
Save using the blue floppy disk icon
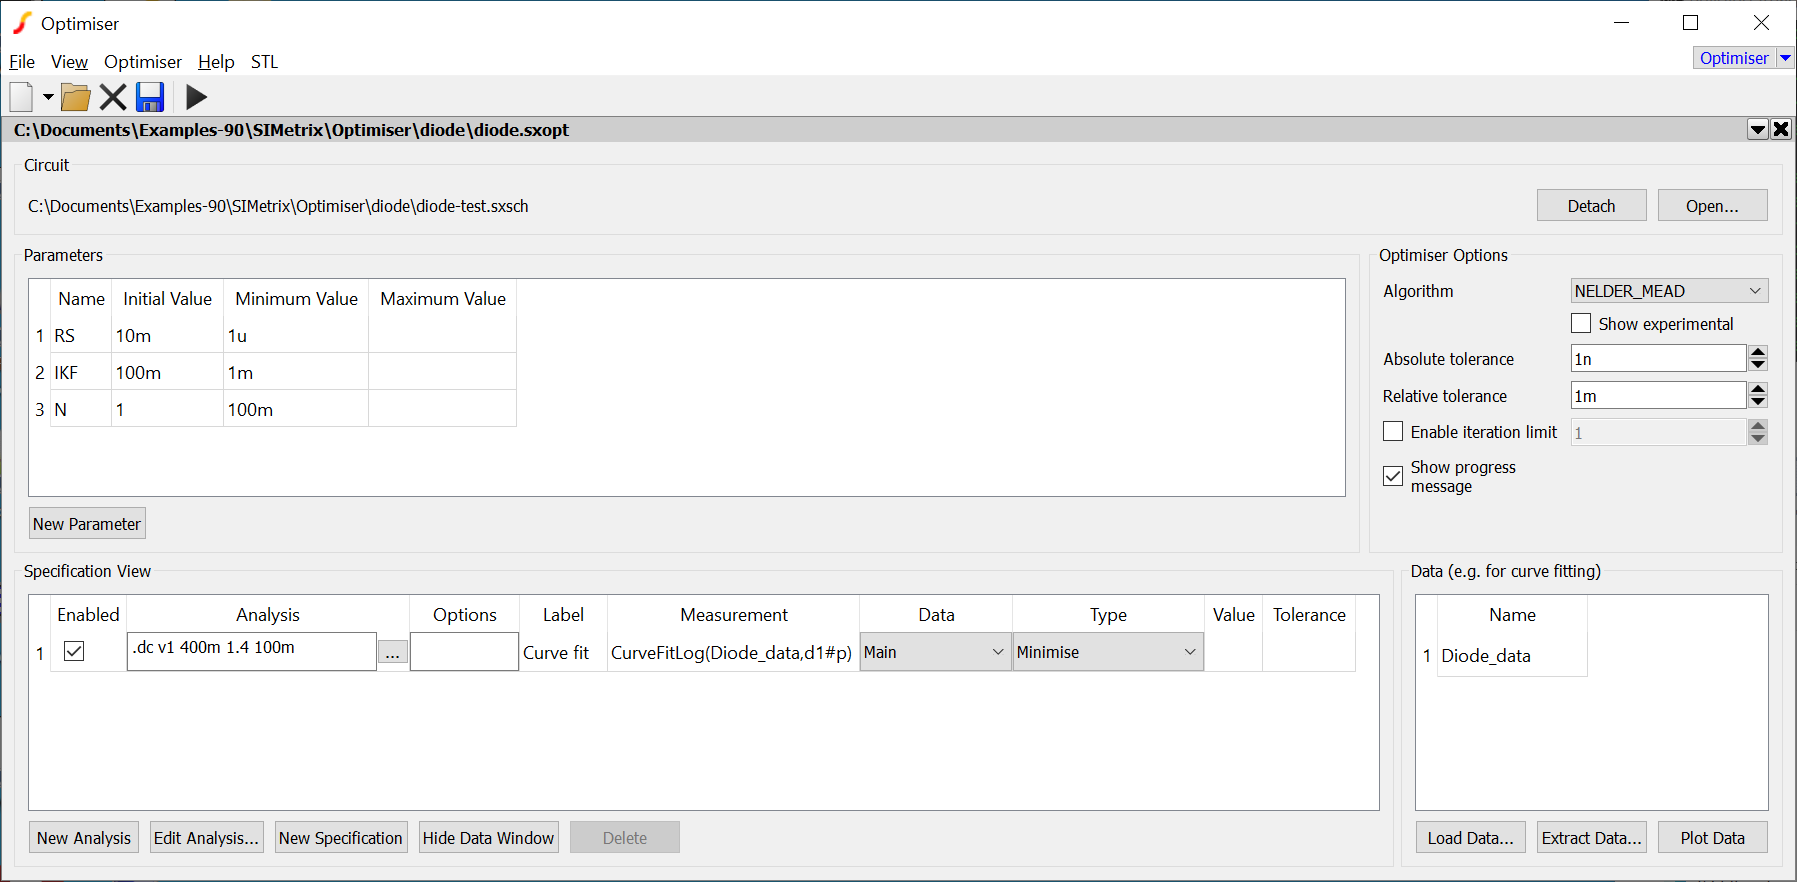[x=150, y=97]
